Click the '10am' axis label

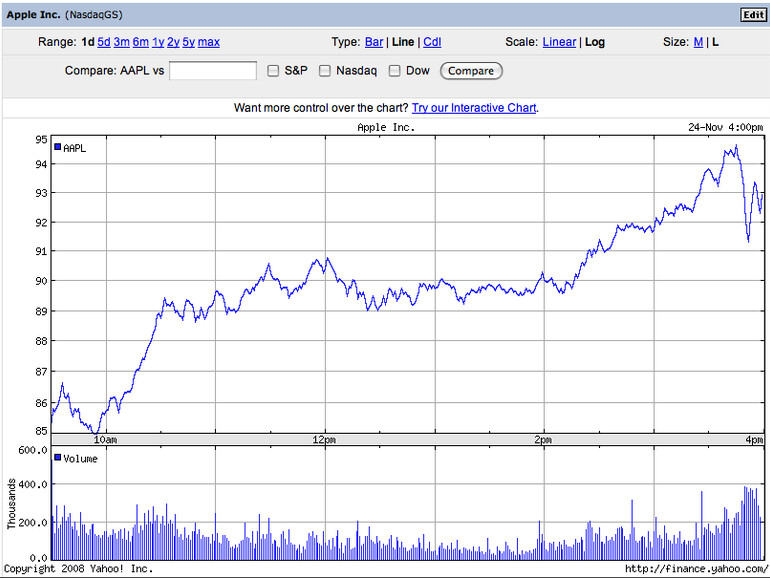(105, 440)
